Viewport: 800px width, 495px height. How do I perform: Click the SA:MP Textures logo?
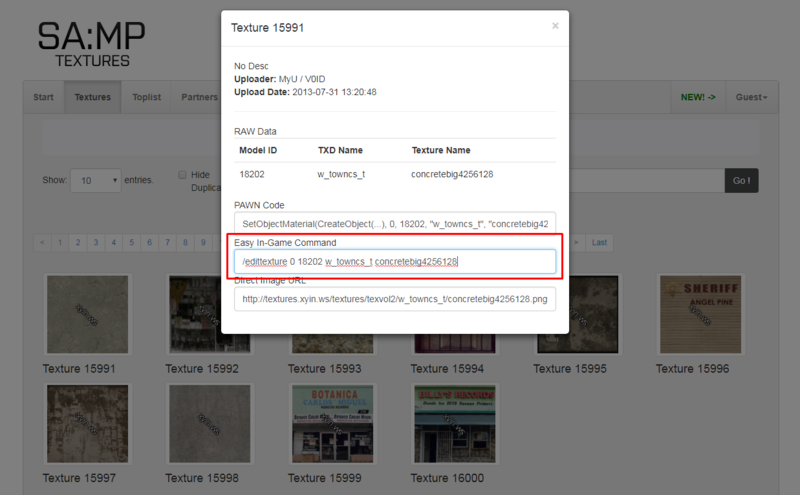(92, 44)
